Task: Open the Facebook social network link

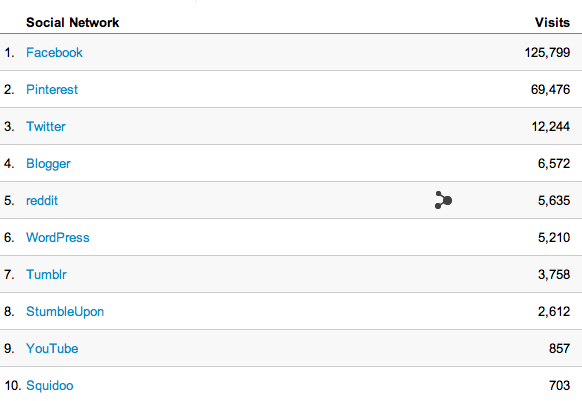Action: pyautogui.click(x=54, y=52)
